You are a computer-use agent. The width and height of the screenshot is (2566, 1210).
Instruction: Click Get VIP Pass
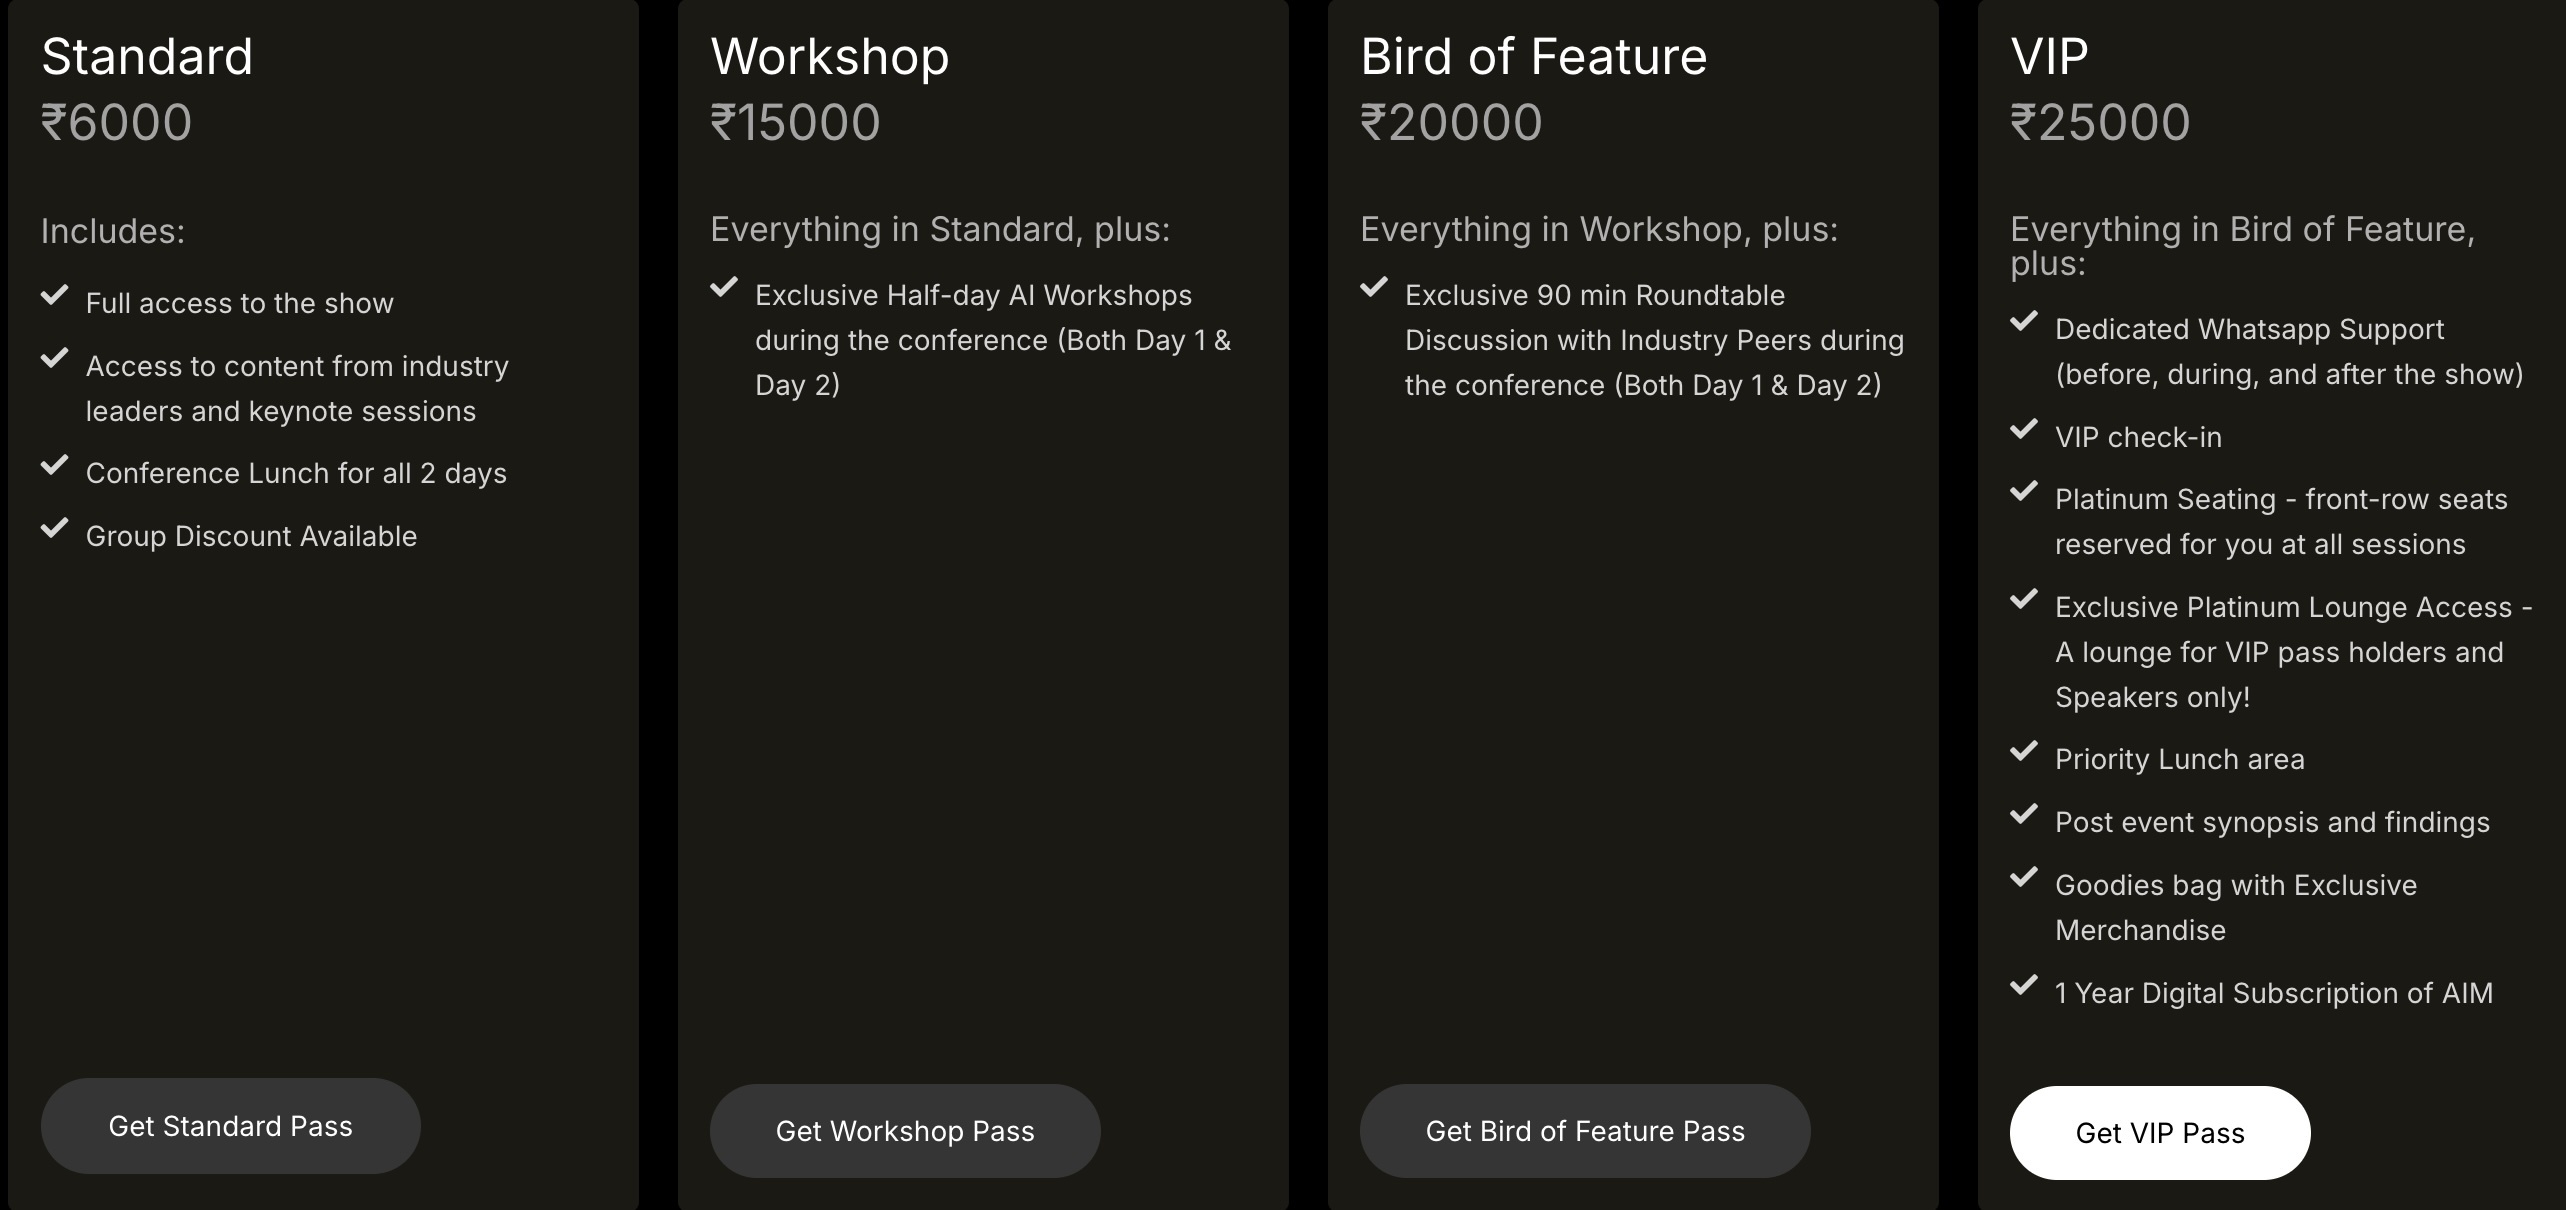(x=2160, y=1133)
